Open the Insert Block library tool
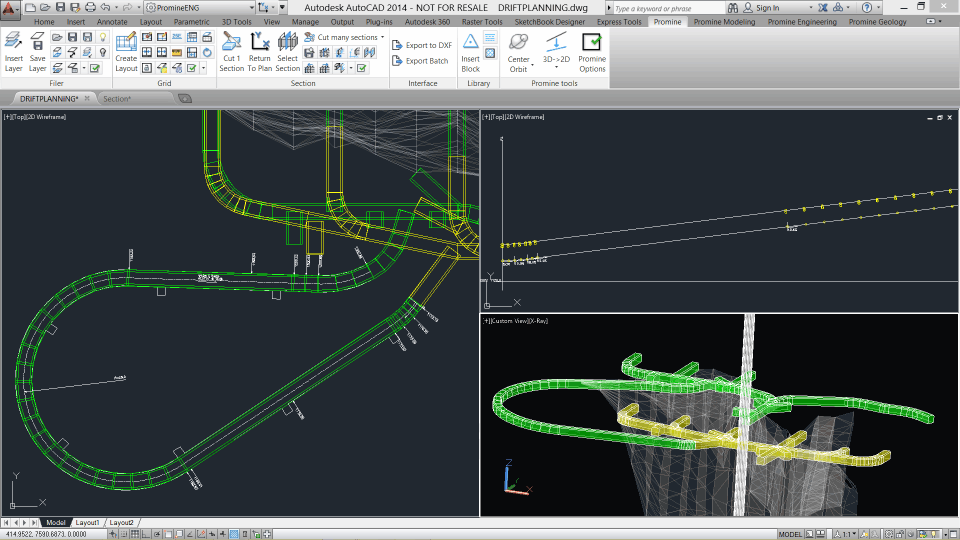This screenshot has height=540, width=960. point(470,50)
